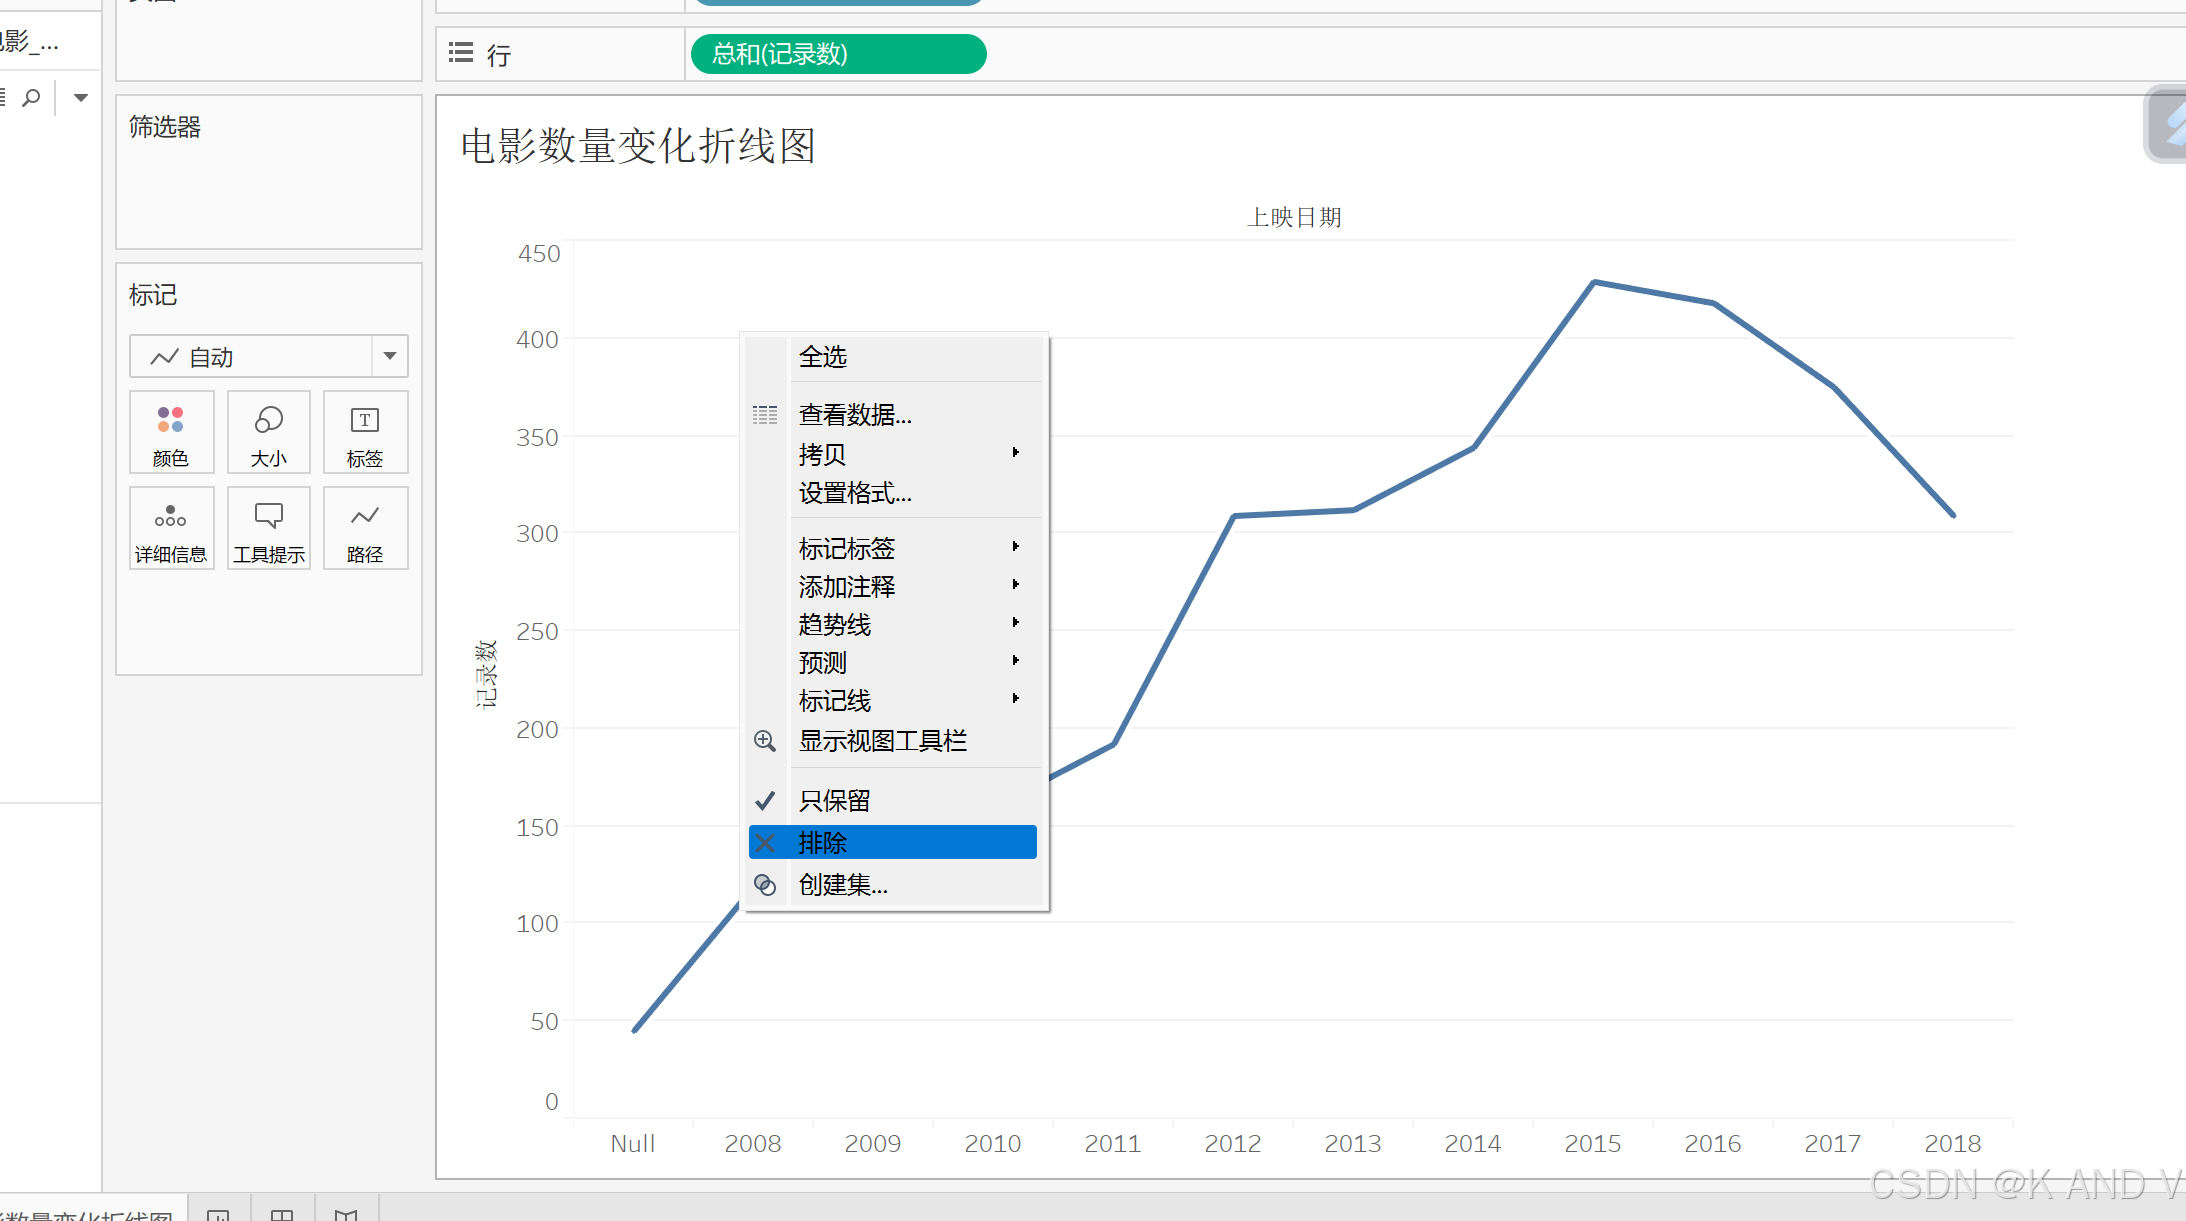Open 详细信息 (Detail) marks card

pyautogui.click(x=171, y=528)
